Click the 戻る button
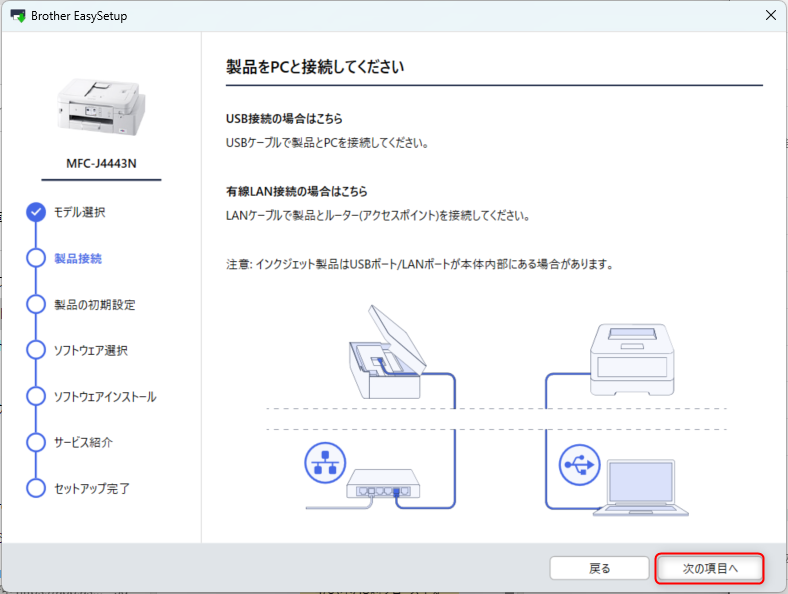Viewport: 788px width, 594px height. 599,568
